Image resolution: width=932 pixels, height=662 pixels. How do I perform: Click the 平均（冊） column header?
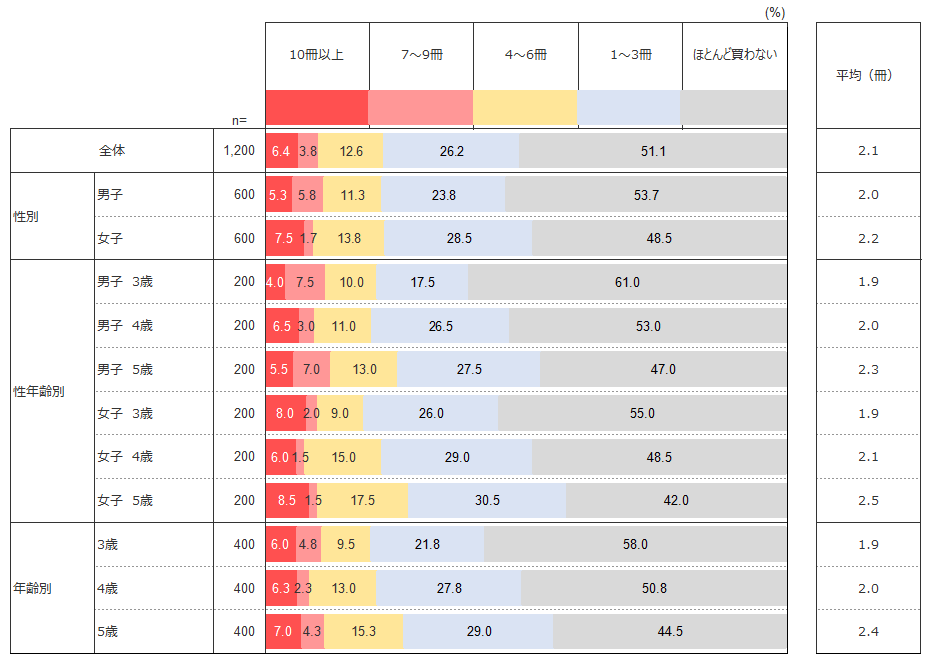click(x=867, y=75)
